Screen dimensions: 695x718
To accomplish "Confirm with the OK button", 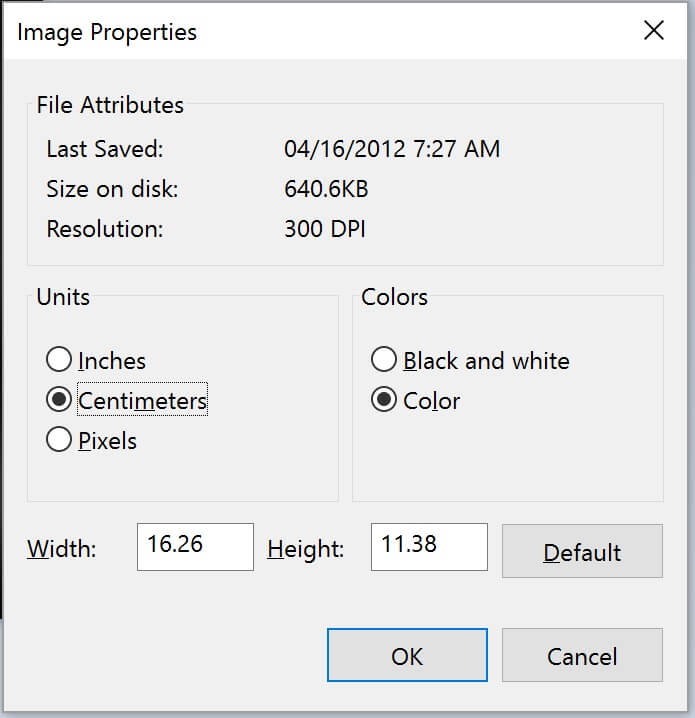I will pos(407,656).
